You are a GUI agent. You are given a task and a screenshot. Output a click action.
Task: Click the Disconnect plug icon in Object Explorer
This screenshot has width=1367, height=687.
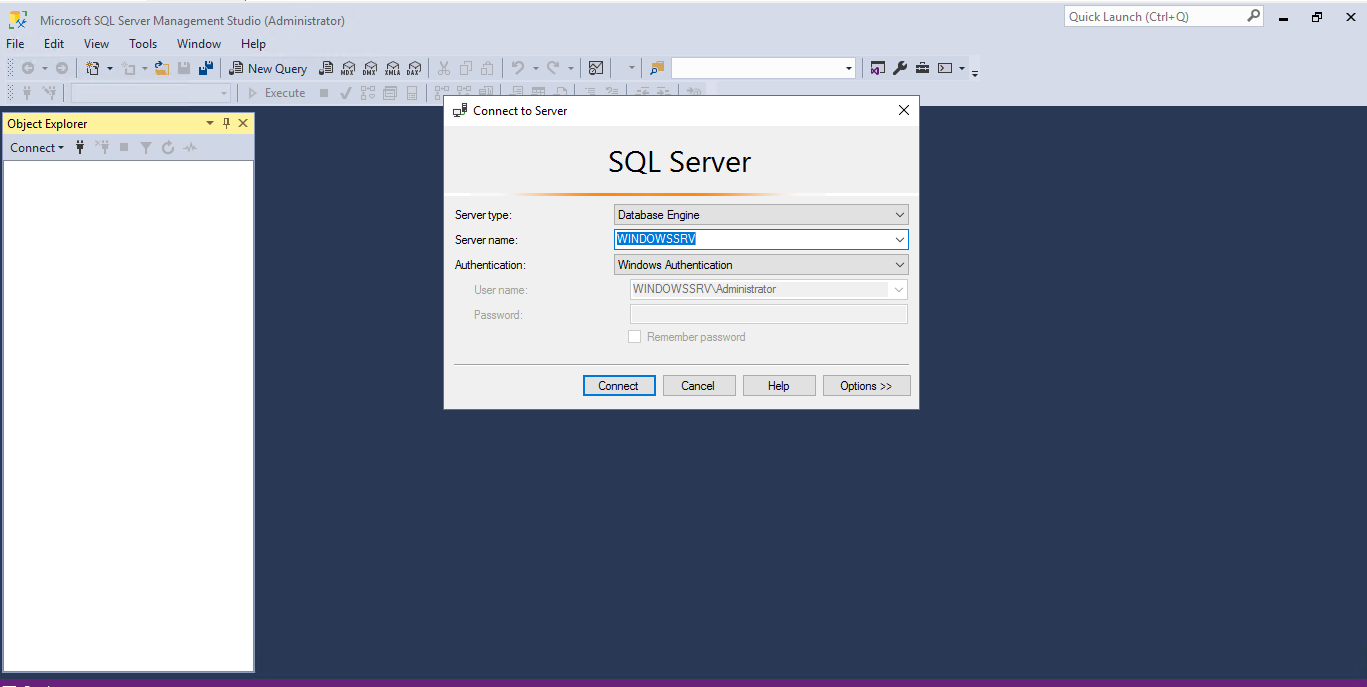(102, 147)
